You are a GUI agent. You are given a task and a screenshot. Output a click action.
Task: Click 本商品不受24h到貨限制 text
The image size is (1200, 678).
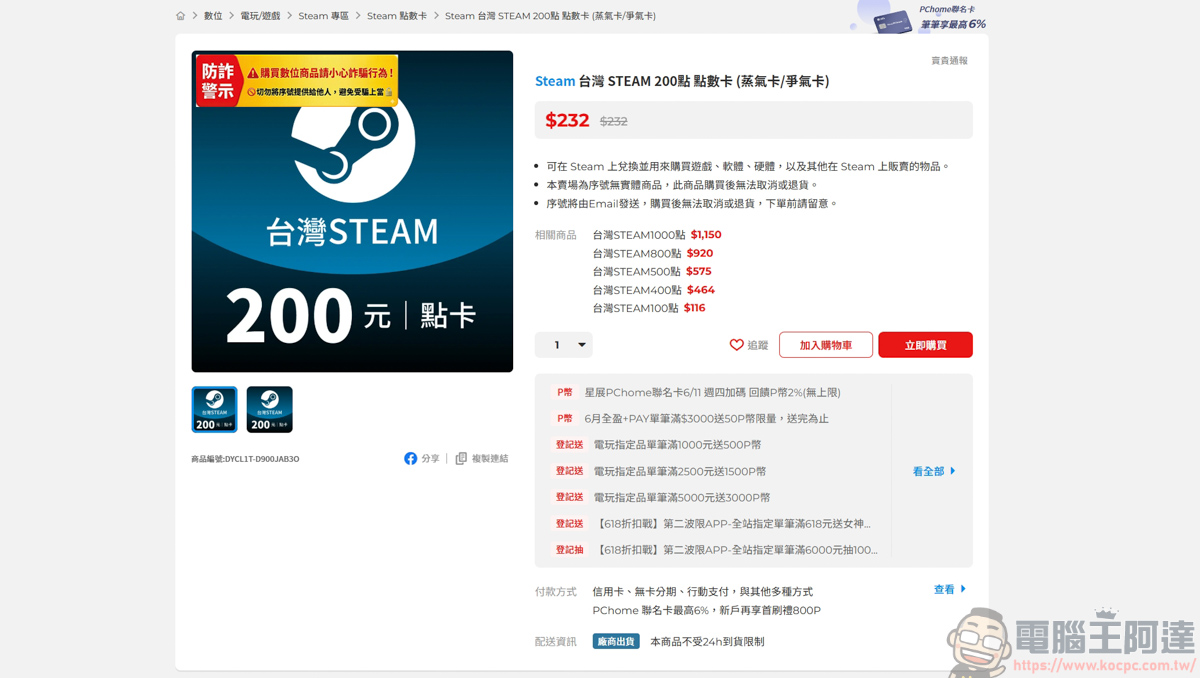coord(707,641)
